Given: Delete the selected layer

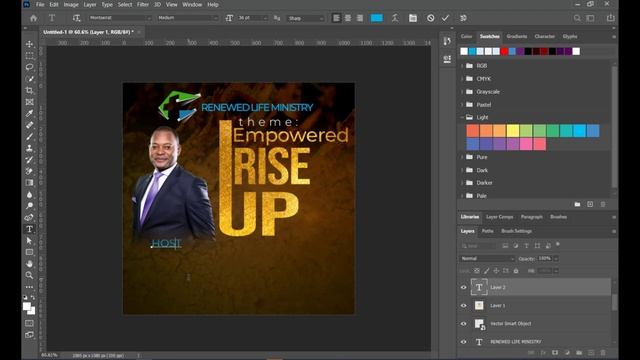Looking at the screenshot, I should pyautogui.click(x=603, y=353).
